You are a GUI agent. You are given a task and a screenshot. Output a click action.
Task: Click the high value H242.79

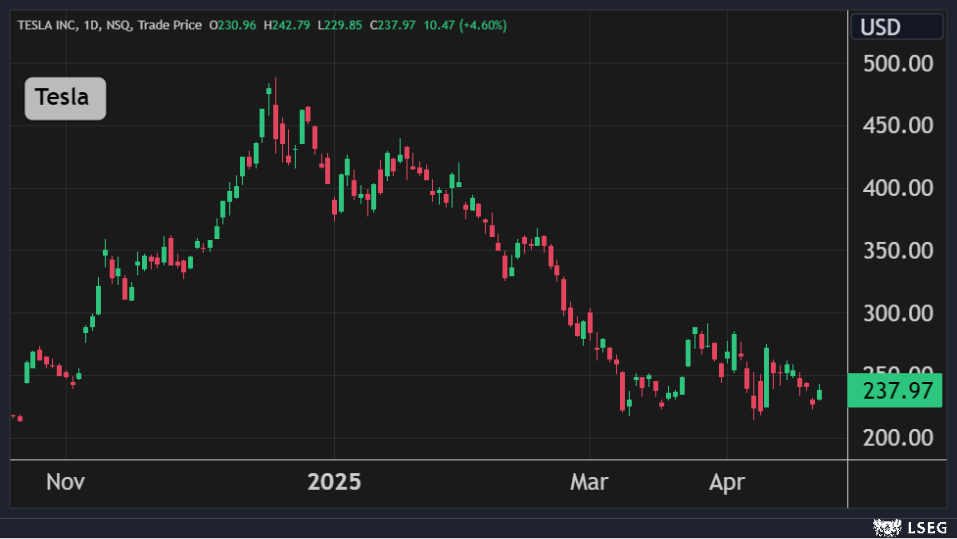click(x=289, y=25)
